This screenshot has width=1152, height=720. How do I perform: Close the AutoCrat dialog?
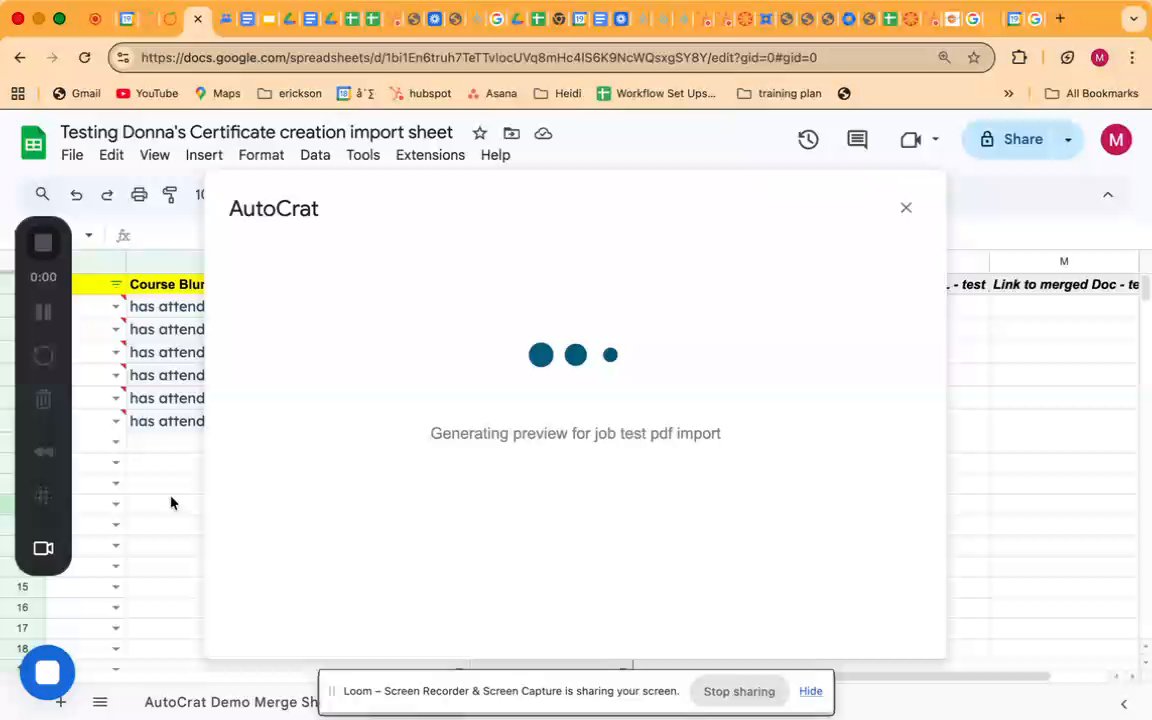click(906, 208)
